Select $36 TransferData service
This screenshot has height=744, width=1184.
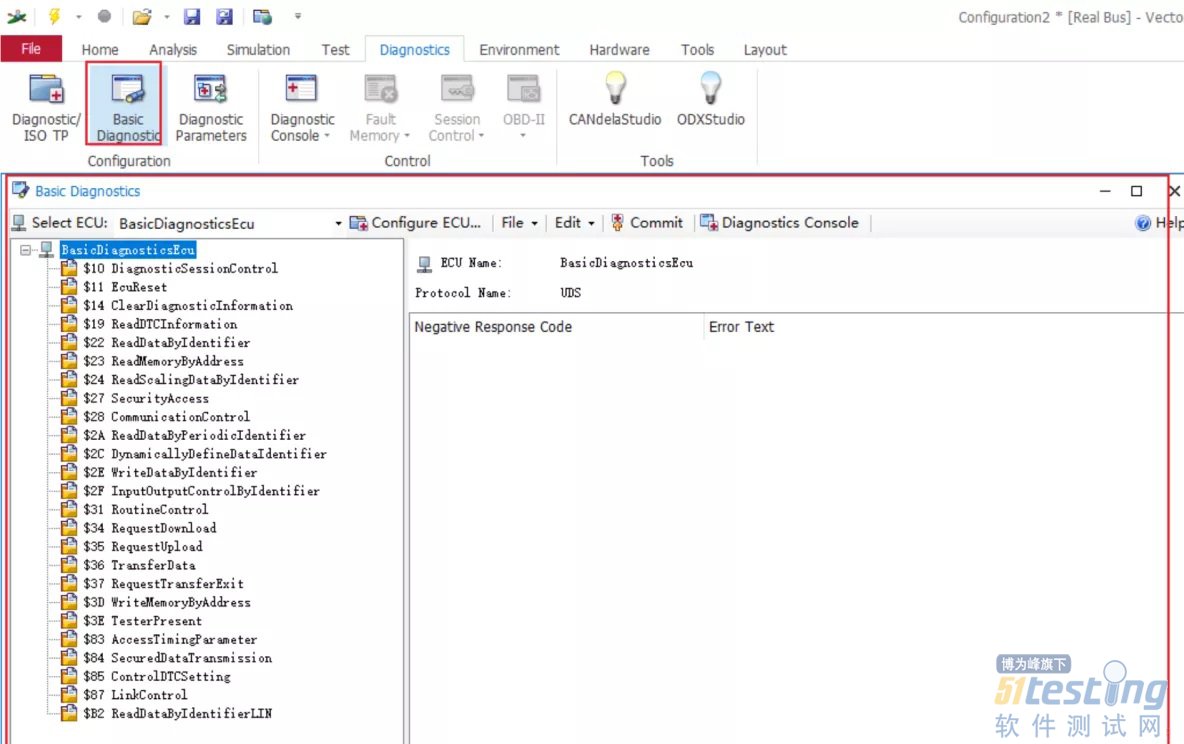click(140, 565)
